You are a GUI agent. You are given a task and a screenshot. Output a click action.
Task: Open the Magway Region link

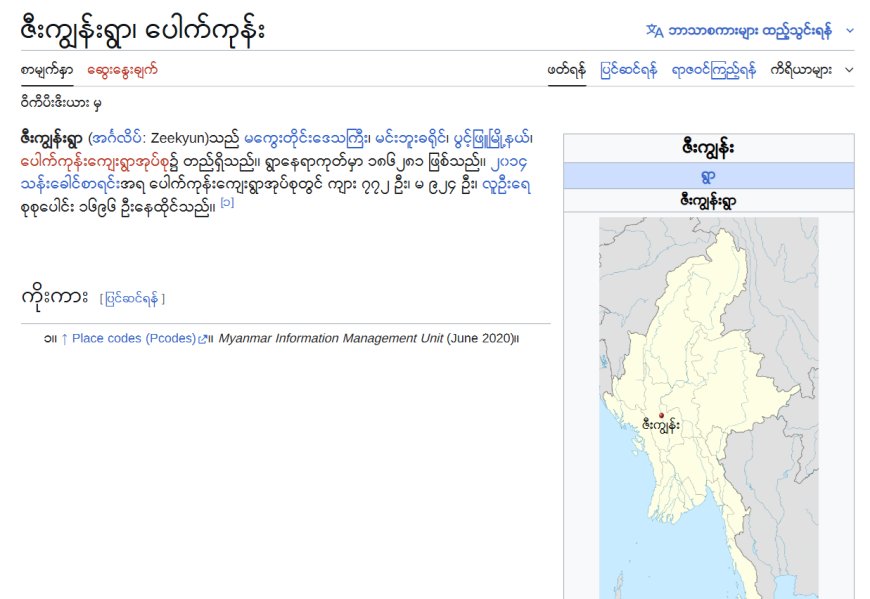pos(305,138)
